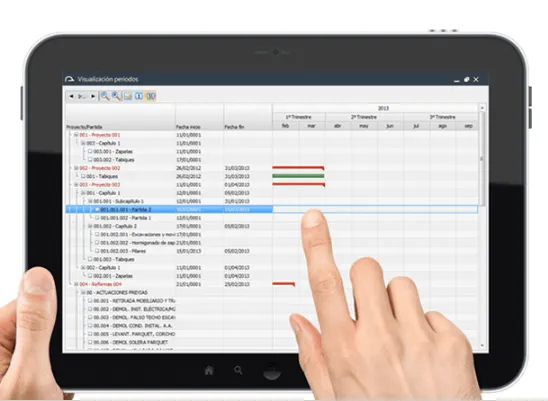Tick the checkbox beside 001 - Tabiques
This screenshot has width=548, height=401.
pyautogui.click(x=83, y=176)
